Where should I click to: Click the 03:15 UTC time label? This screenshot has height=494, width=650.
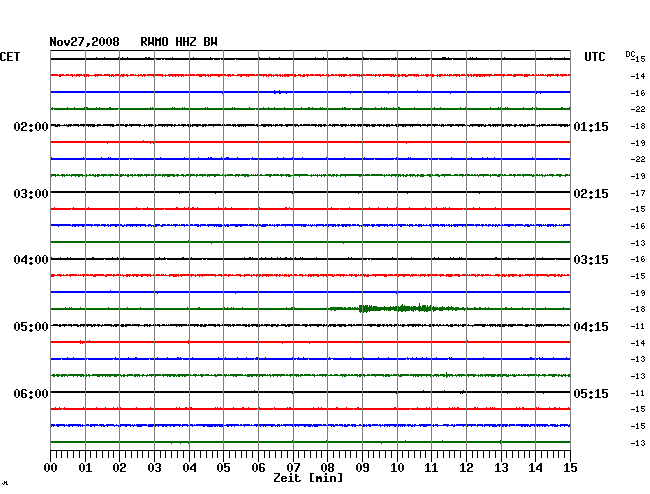[591, 260]
